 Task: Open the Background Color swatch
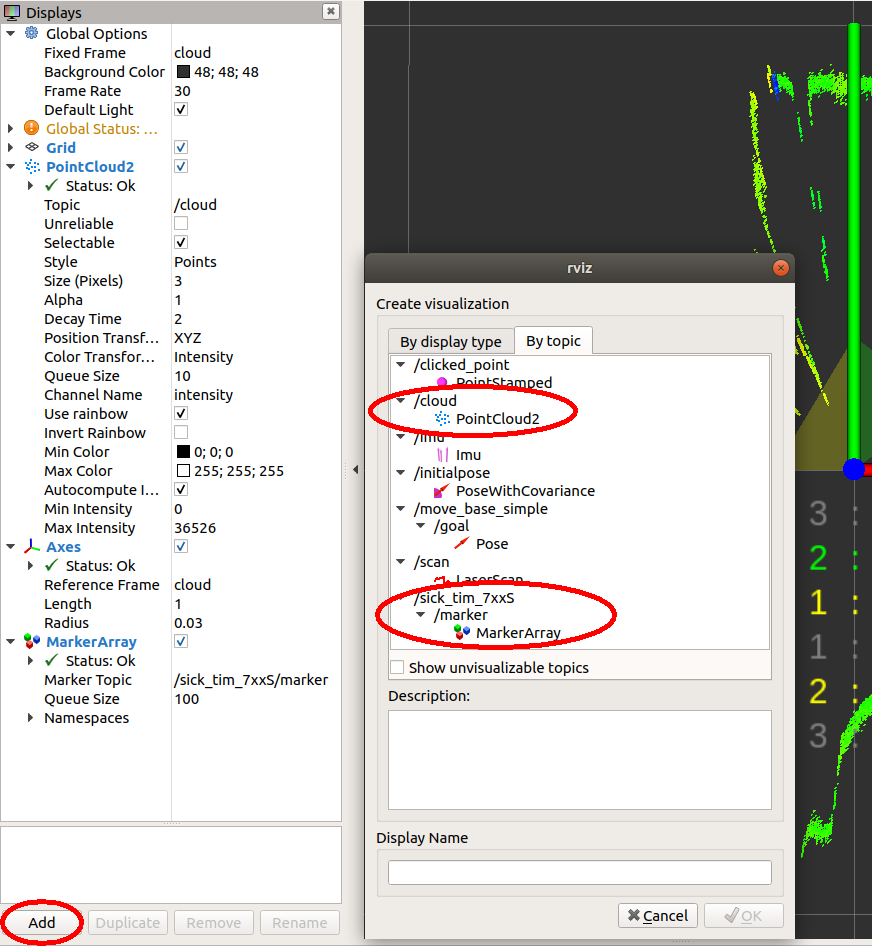(x=180, y=71)
